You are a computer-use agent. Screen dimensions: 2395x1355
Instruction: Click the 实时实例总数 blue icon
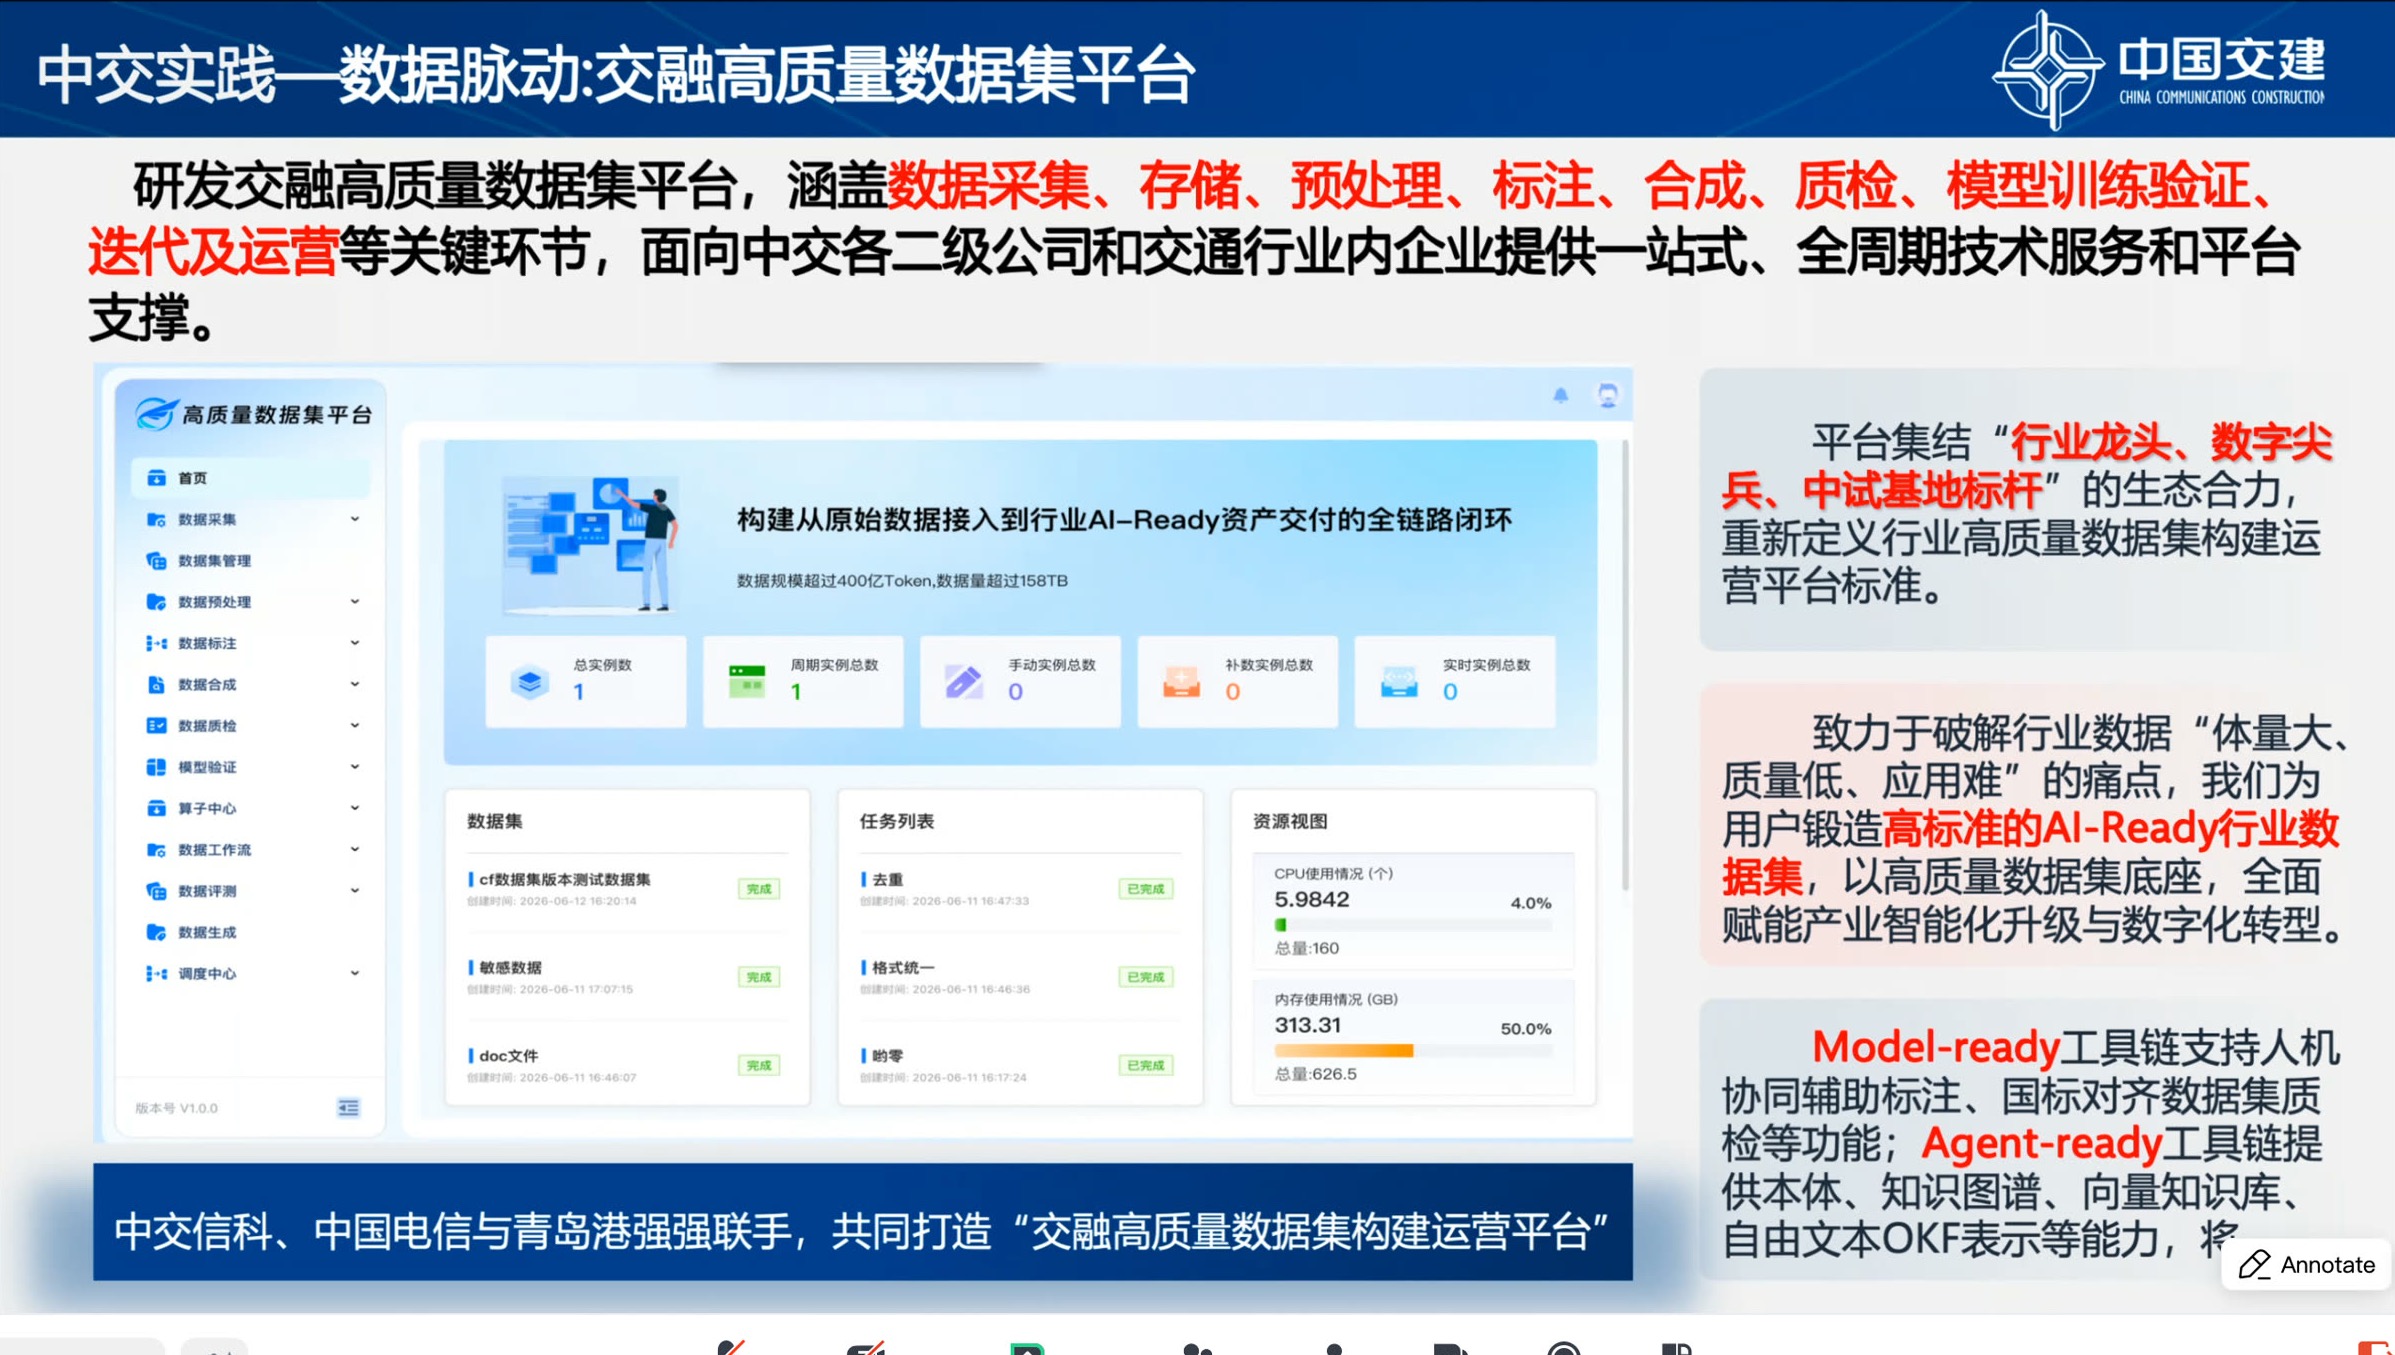[1398, 682]
